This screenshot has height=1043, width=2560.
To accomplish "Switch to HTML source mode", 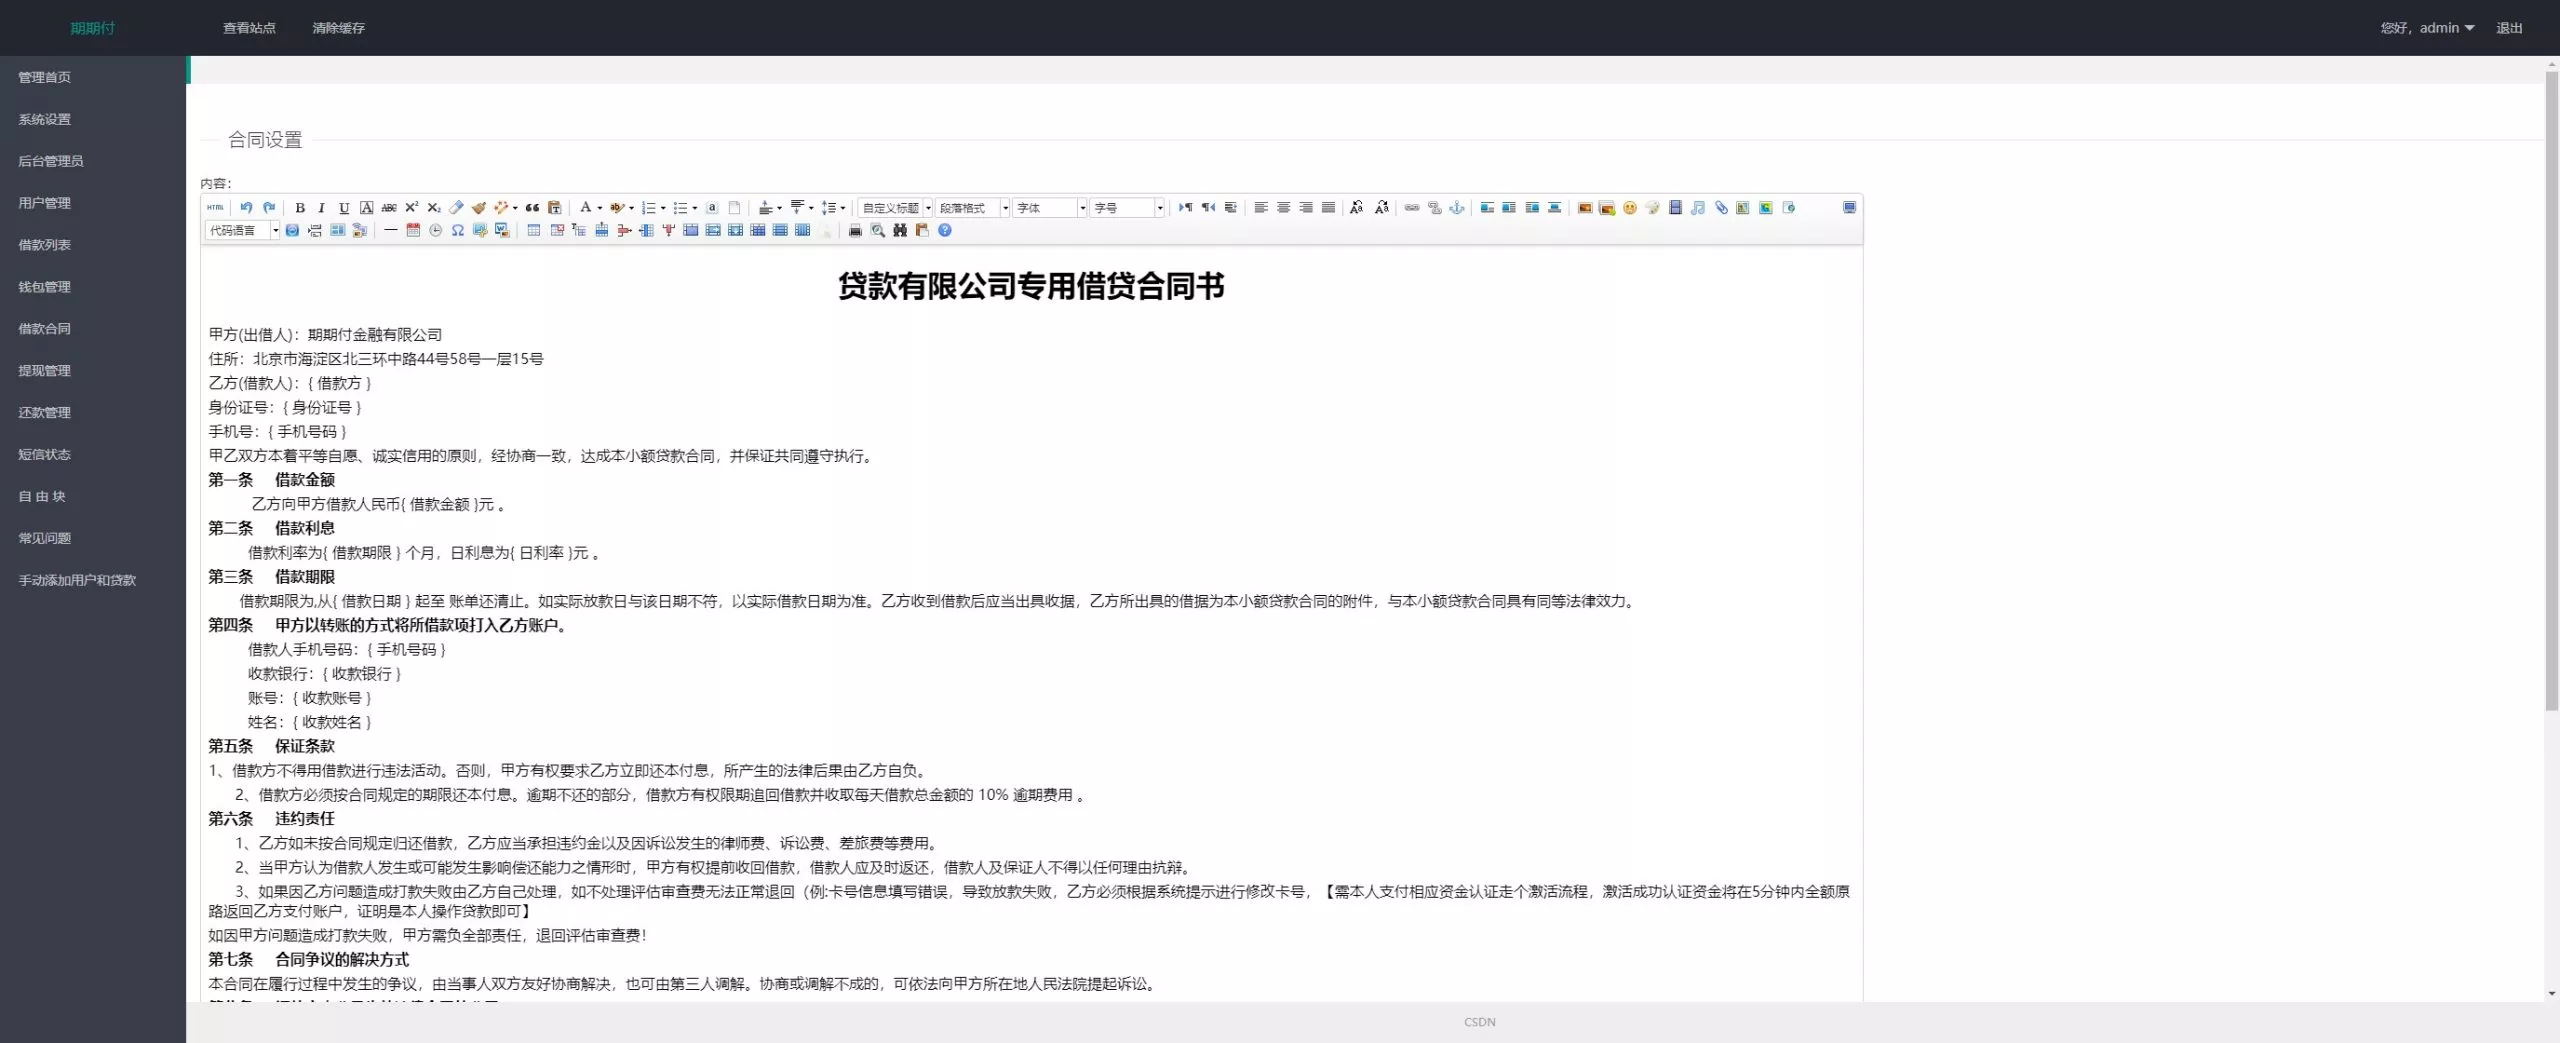I will pos(215,208).
